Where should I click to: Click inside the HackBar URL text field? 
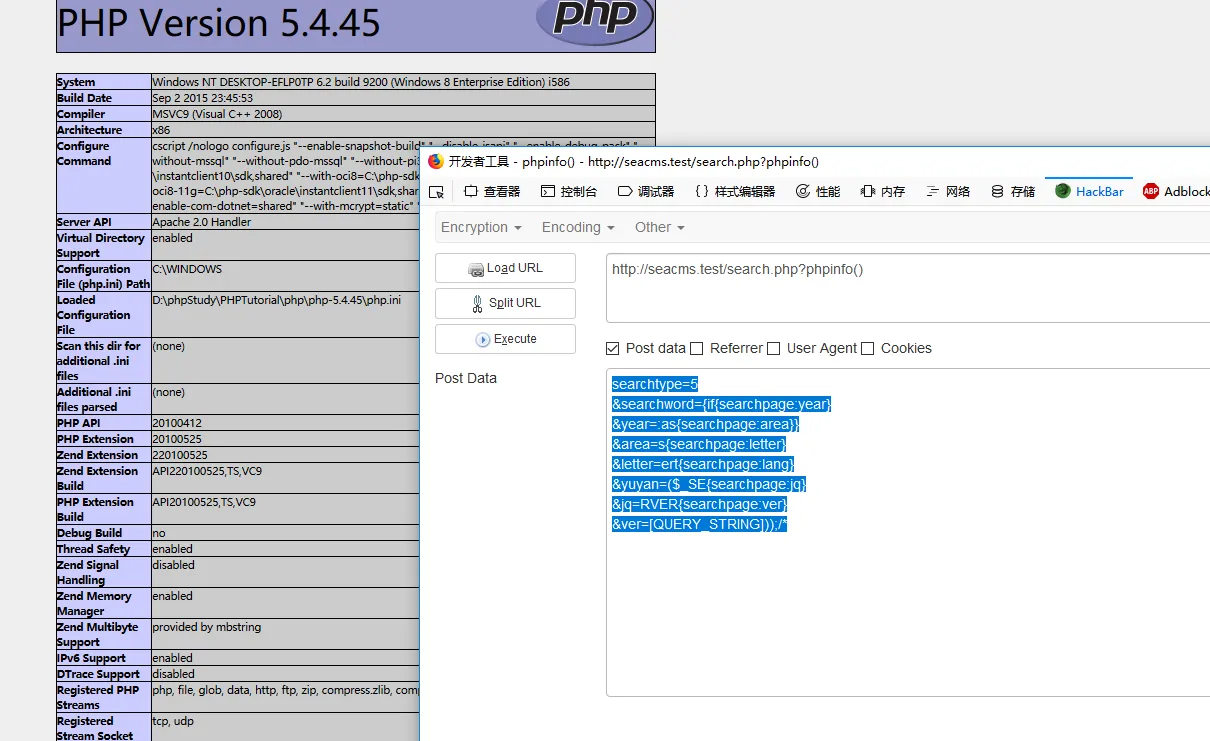point(900,288)
